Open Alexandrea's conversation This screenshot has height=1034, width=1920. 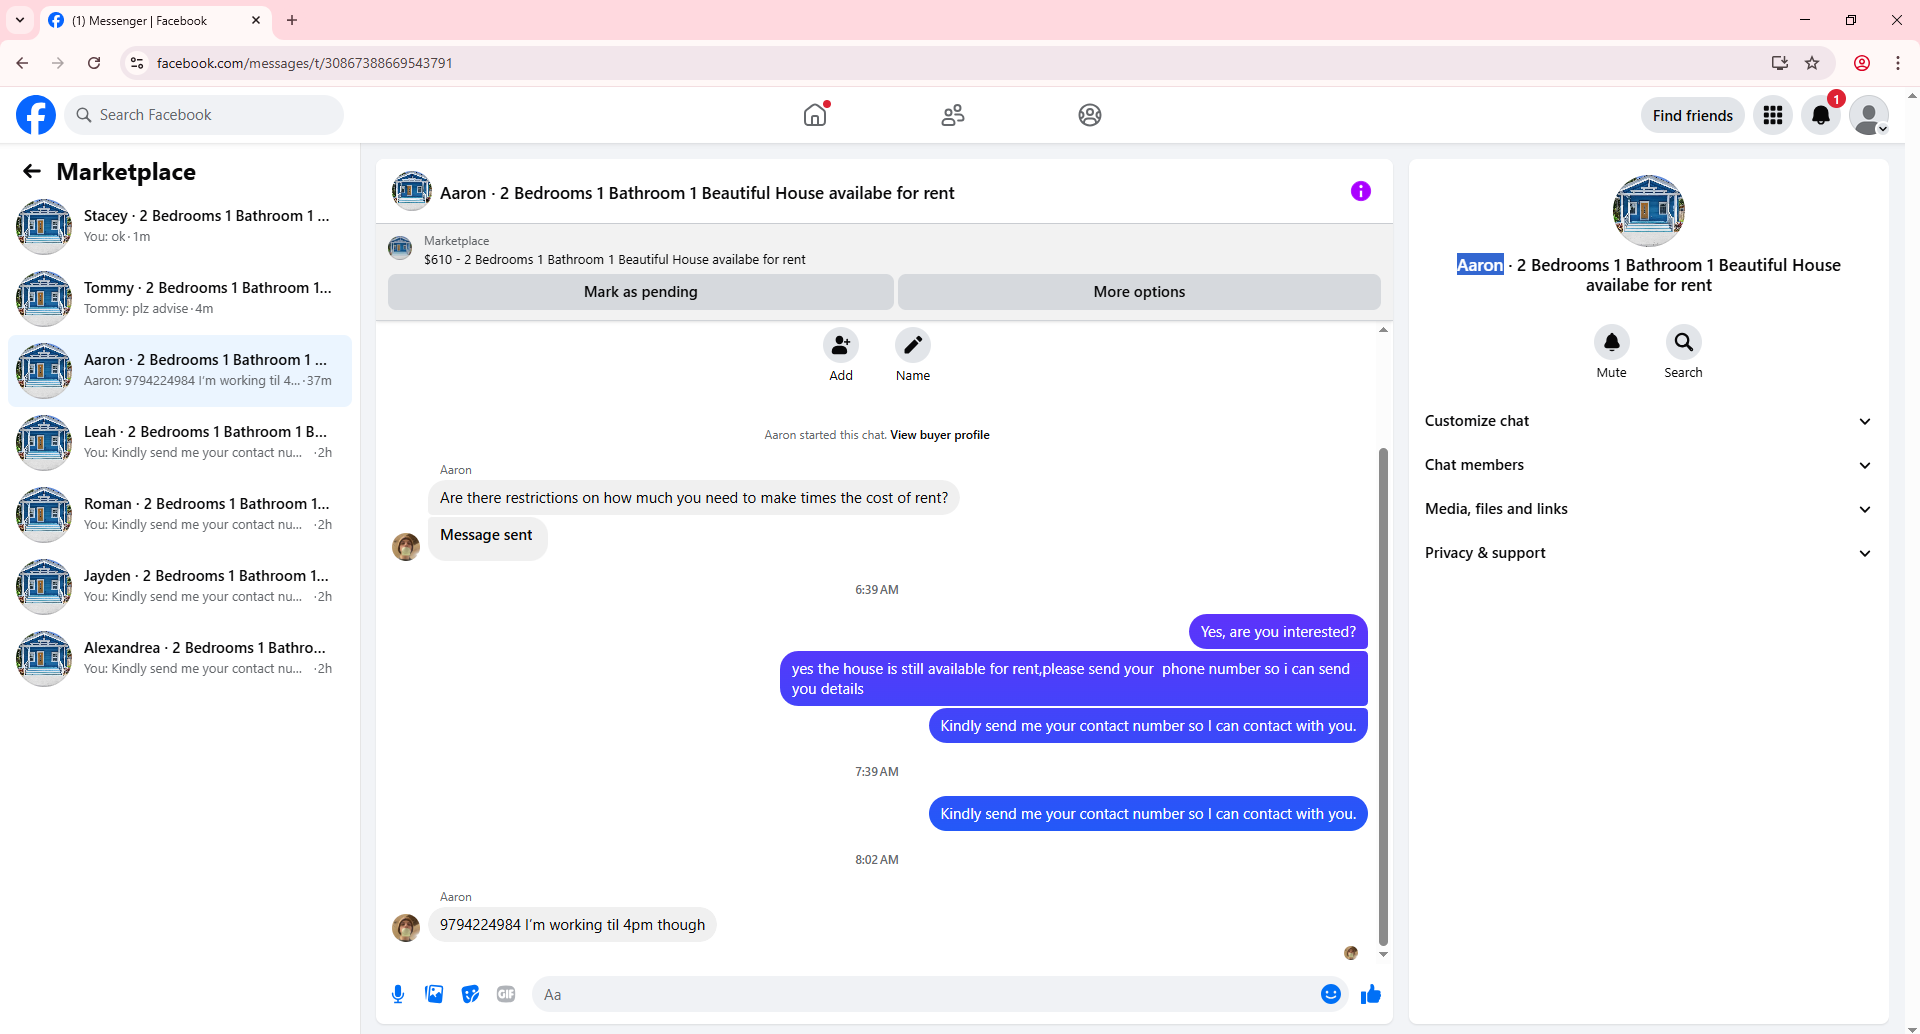click(180, 658)
